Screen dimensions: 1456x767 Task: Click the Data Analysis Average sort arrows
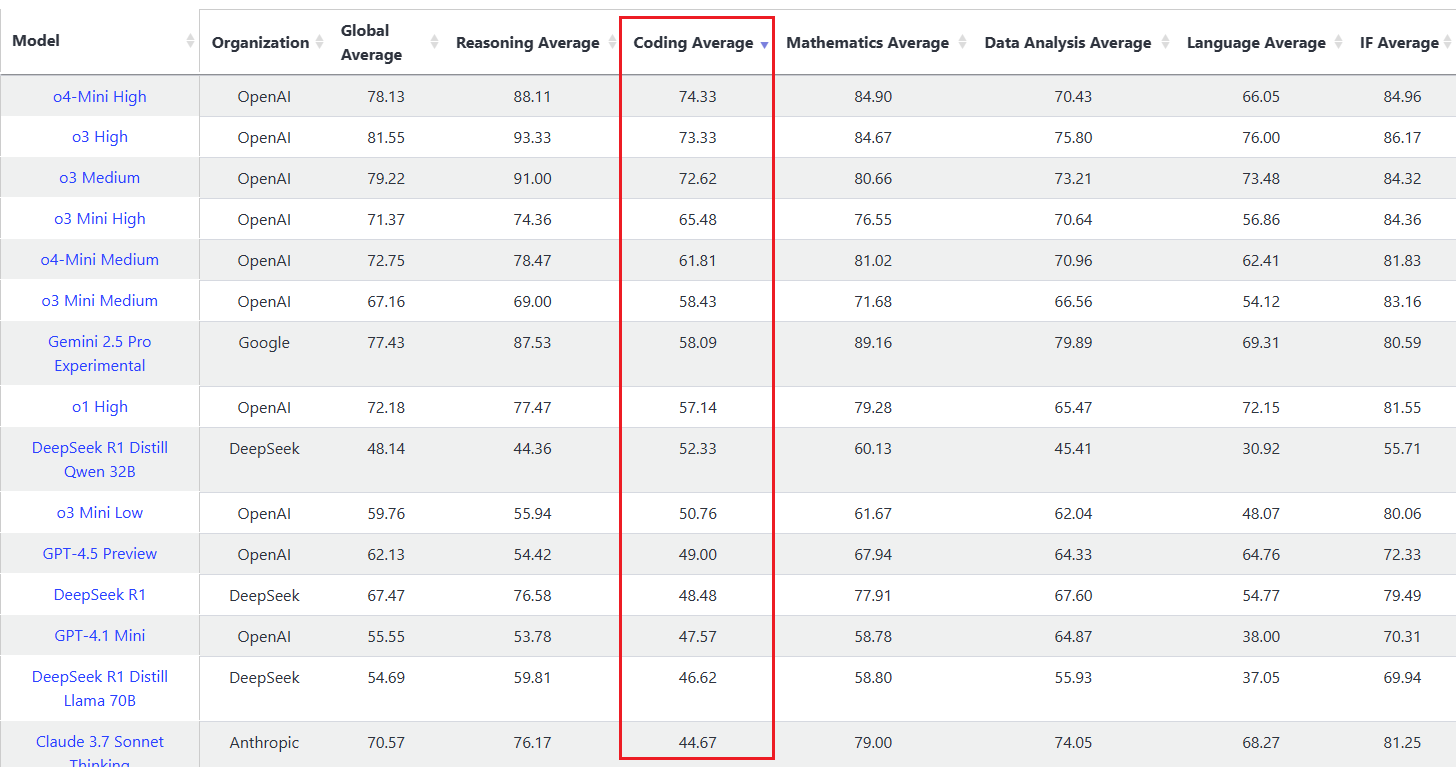point(1165,41)
